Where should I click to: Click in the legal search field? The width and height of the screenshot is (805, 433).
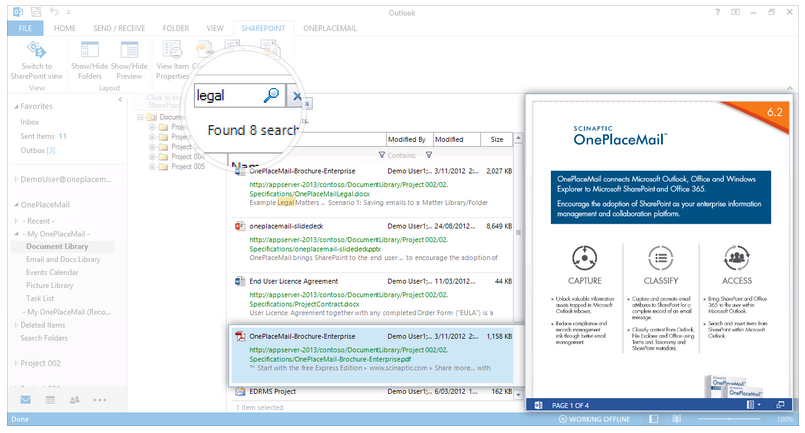pos(225,96)
